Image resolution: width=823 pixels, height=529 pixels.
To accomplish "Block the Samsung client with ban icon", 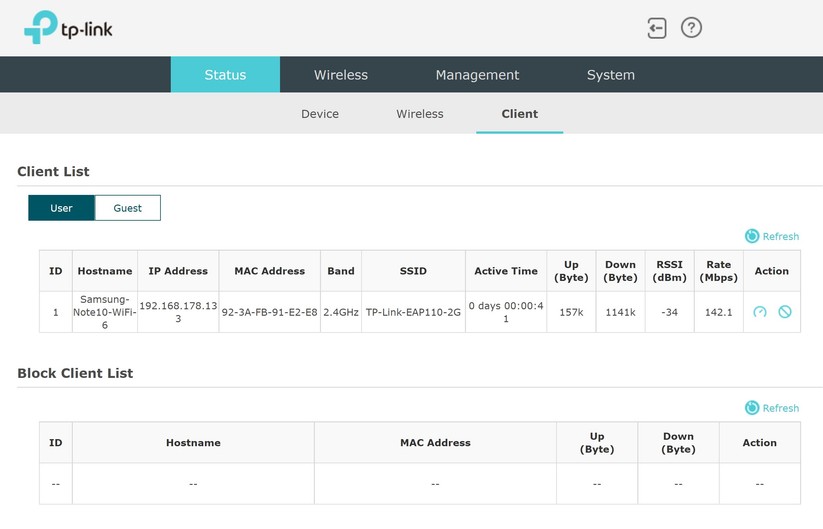I will coord(785,312).
